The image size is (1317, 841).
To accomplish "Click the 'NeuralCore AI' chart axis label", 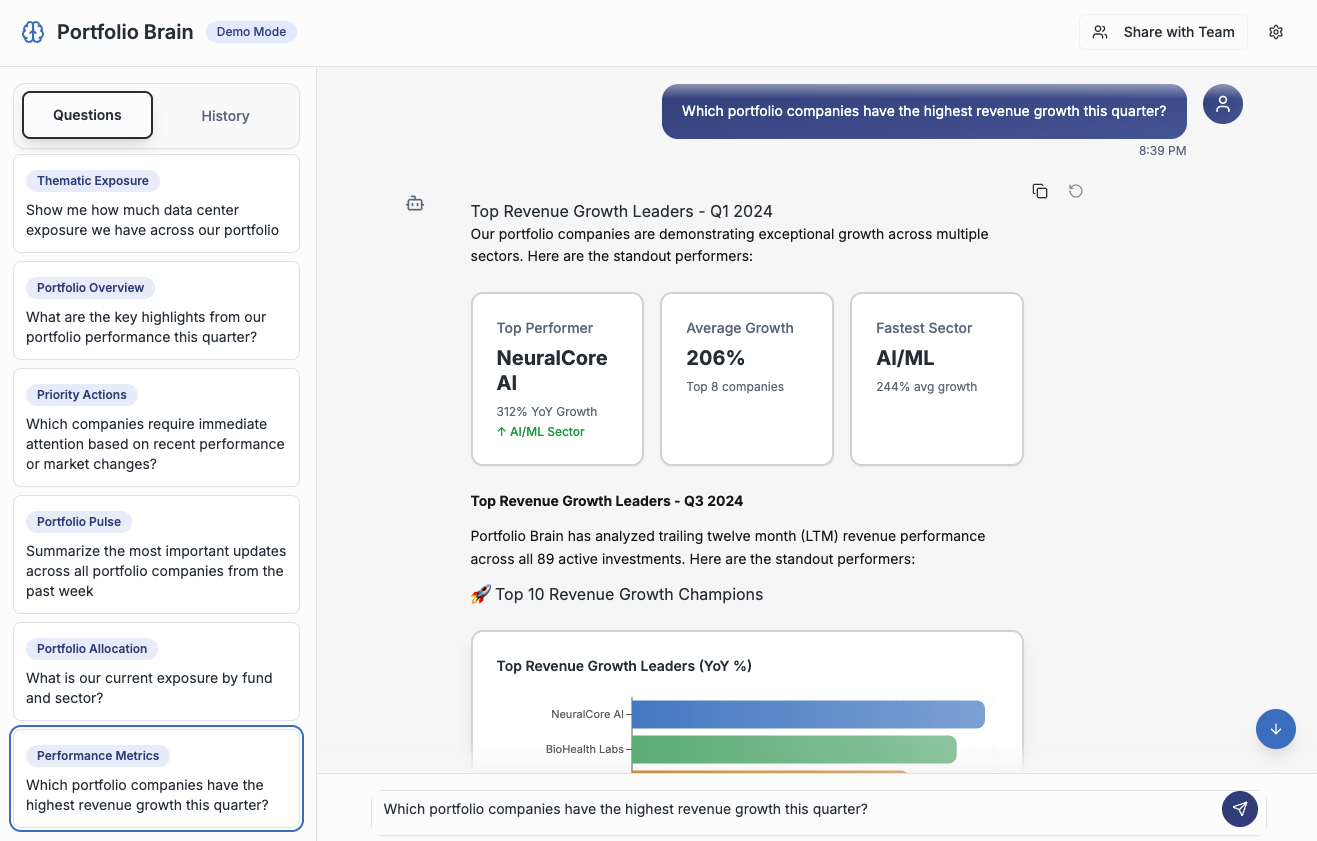I will click(x=587, y=714).
